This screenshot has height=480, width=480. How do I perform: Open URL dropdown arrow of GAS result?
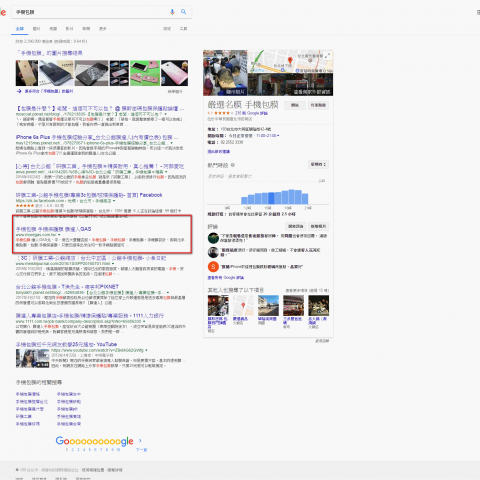(59, 235)
